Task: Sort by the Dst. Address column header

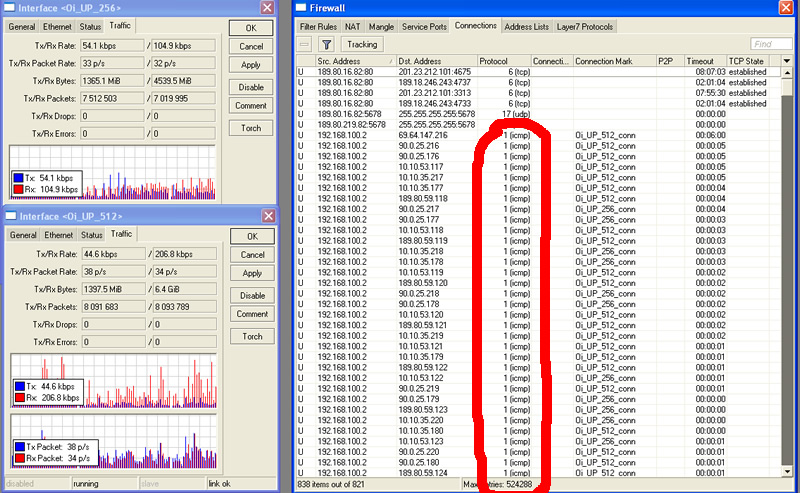Action: tap(437, 61)
